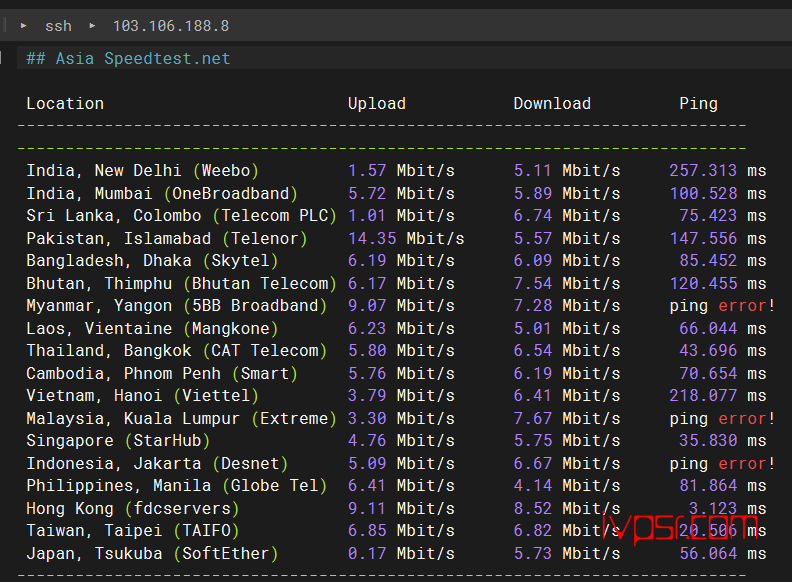Select 'Vietnam, Hanoi (Viettel)' location
792x582 pixels.
coord(142,396)
